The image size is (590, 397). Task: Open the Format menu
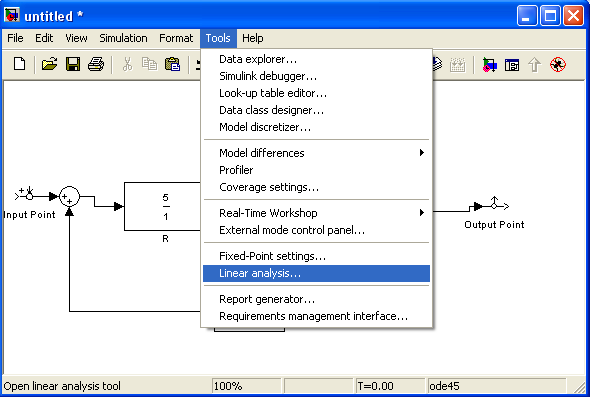coord(176,38)
